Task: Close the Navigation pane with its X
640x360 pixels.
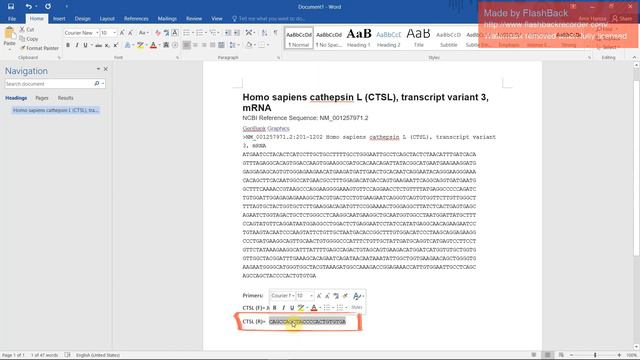Action: click(106, 69)
